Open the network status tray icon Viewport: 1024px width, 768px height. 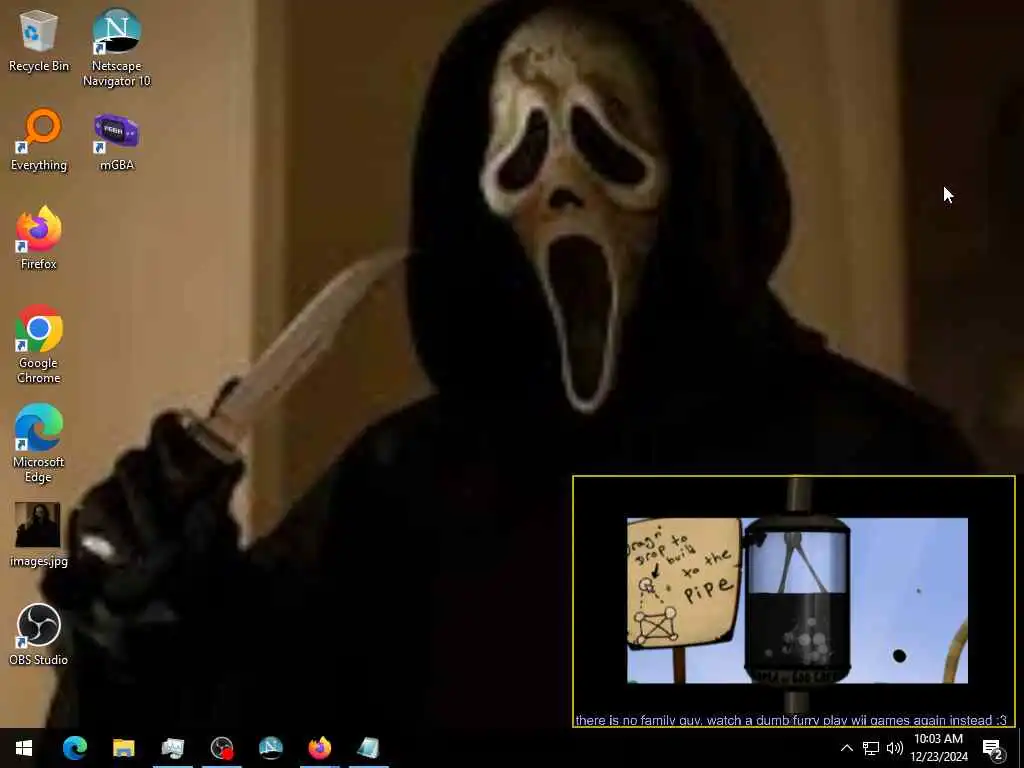pyautogui.click(x=871, y=748)
